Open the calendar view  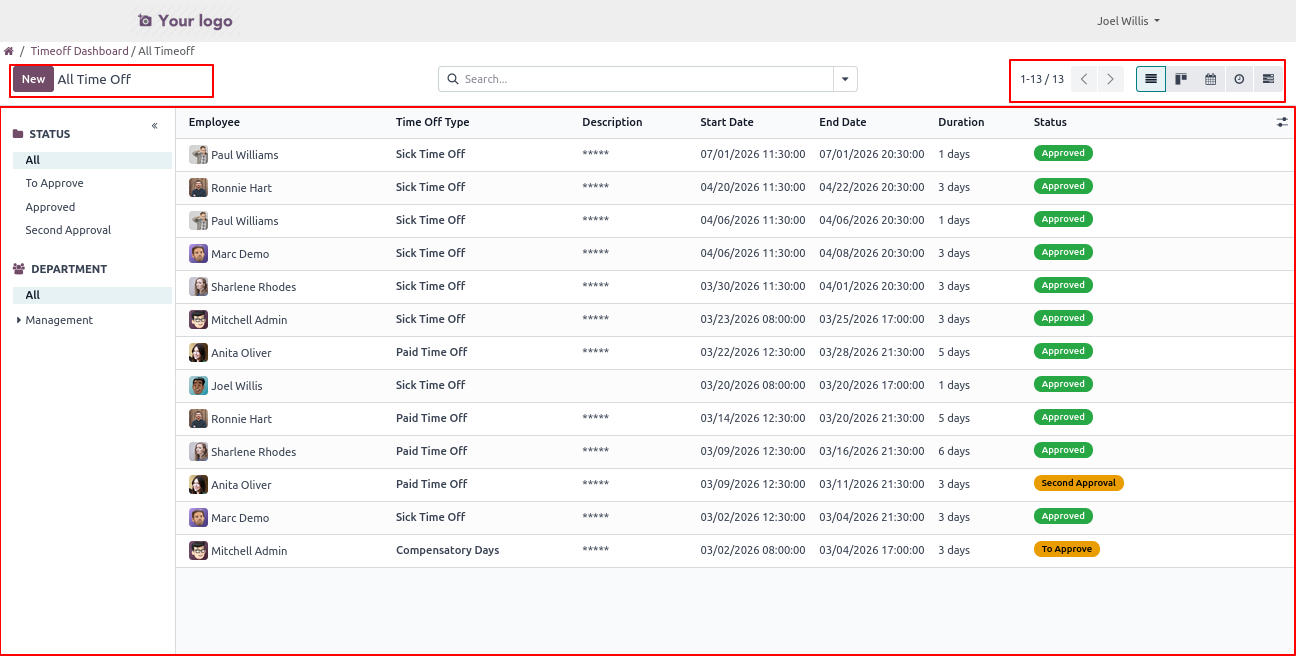point(1210,79)
